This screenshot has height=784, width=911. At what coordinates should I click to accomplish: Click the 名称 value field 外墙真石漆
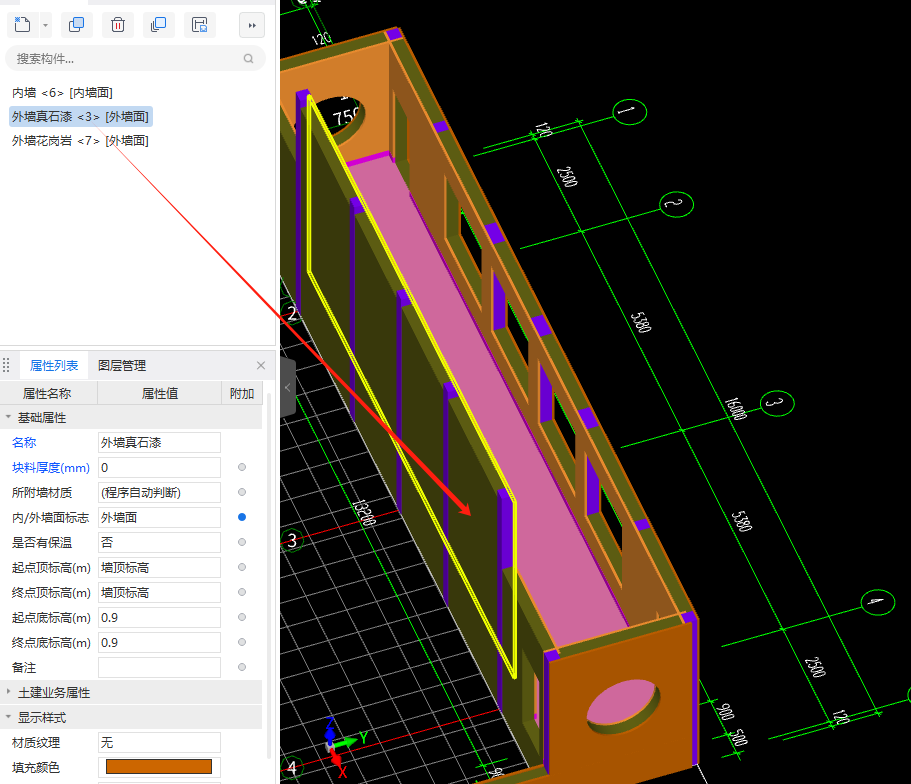[x=159, y=443]
